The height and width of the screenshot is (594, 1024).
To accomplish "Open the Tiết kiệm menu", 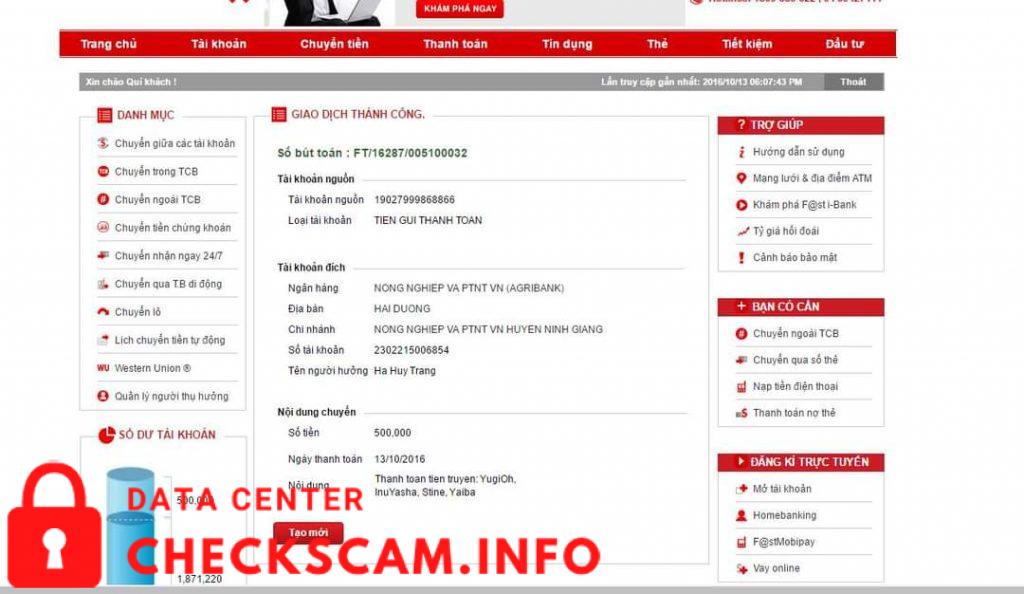I will (x=747, y=44).
